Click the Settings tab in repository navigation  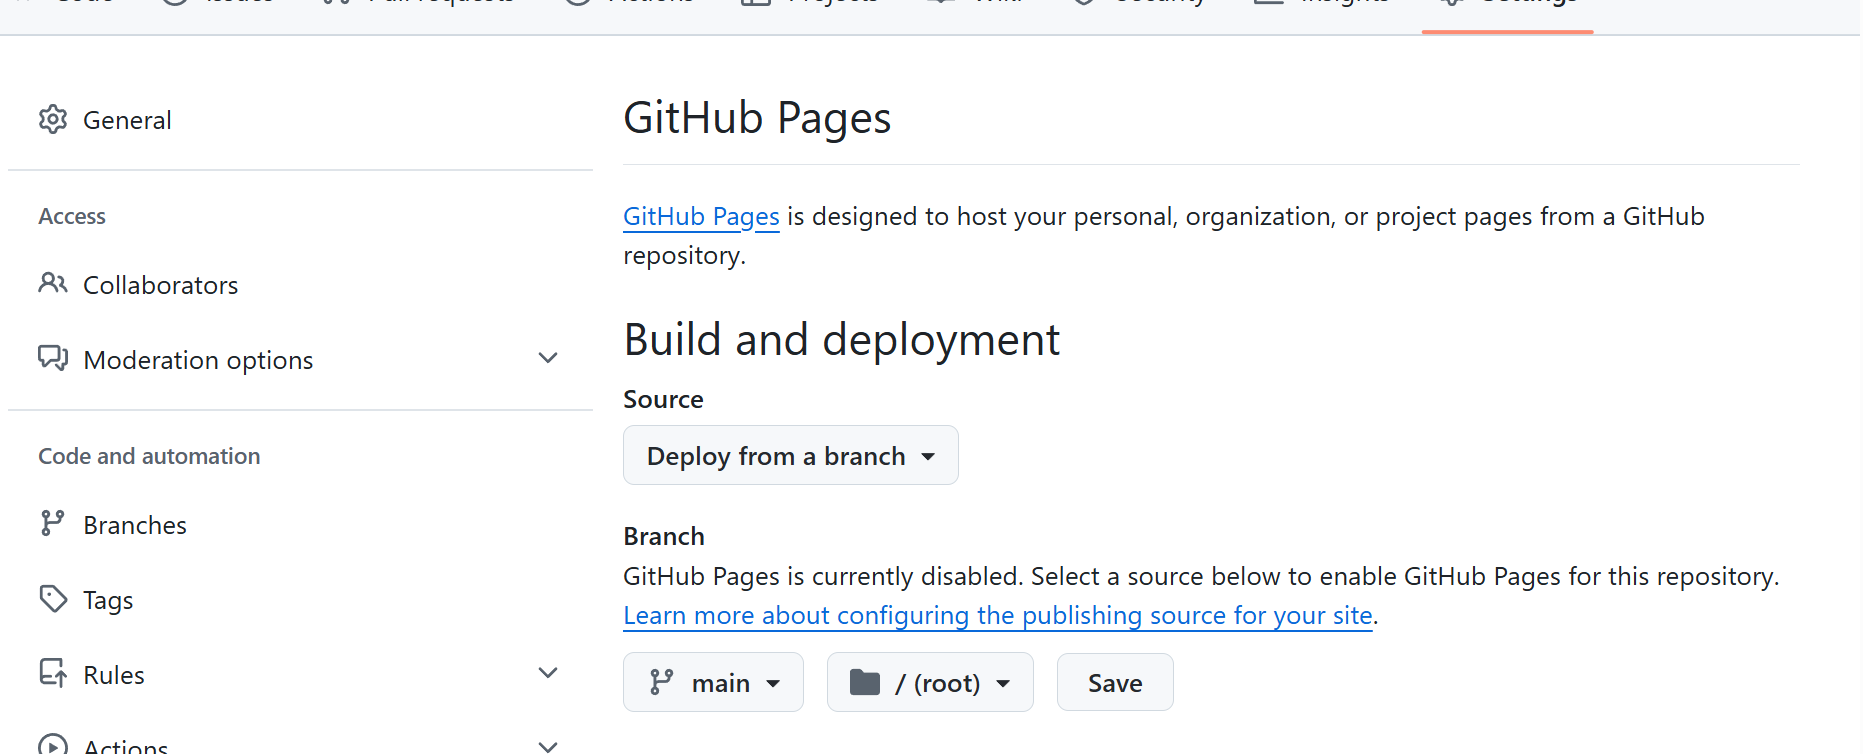click(x=1508, y=8)
